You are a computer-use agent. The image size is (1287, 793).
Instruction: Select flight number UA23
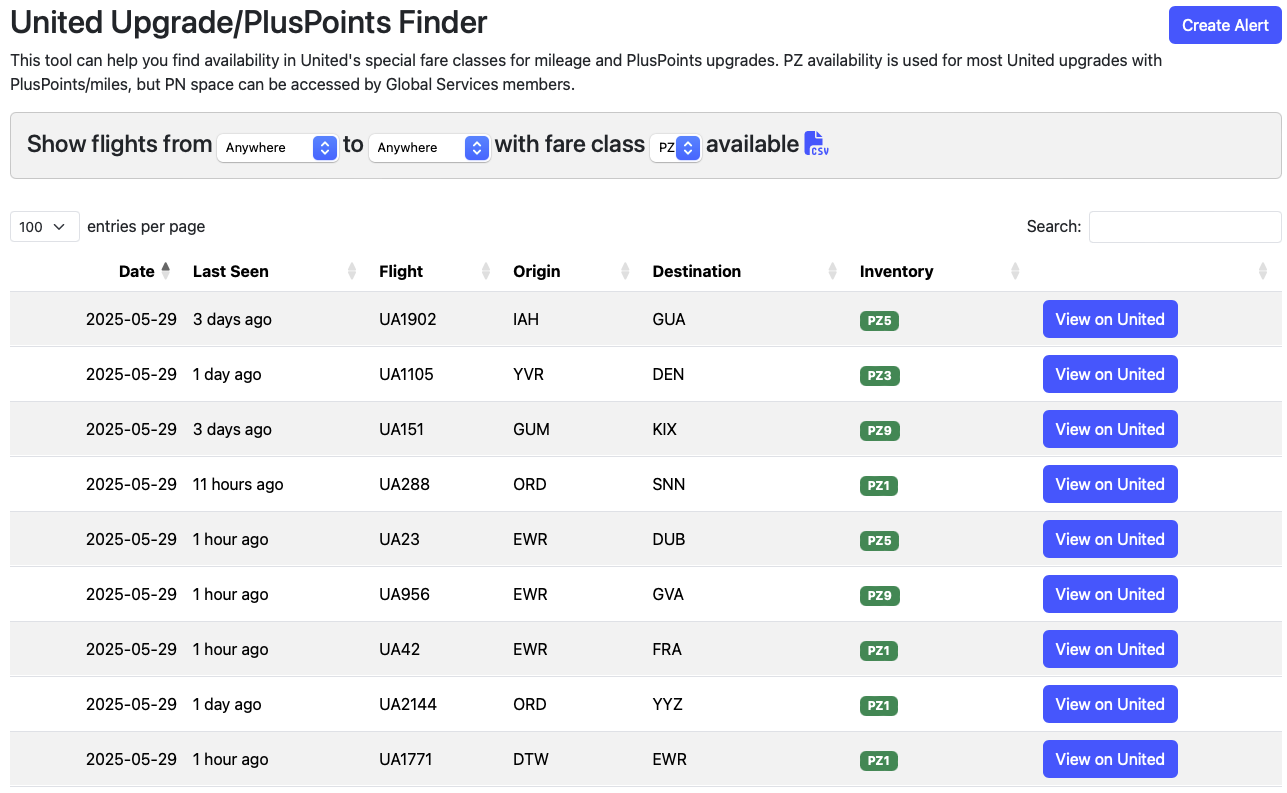(x=399, y=539)
